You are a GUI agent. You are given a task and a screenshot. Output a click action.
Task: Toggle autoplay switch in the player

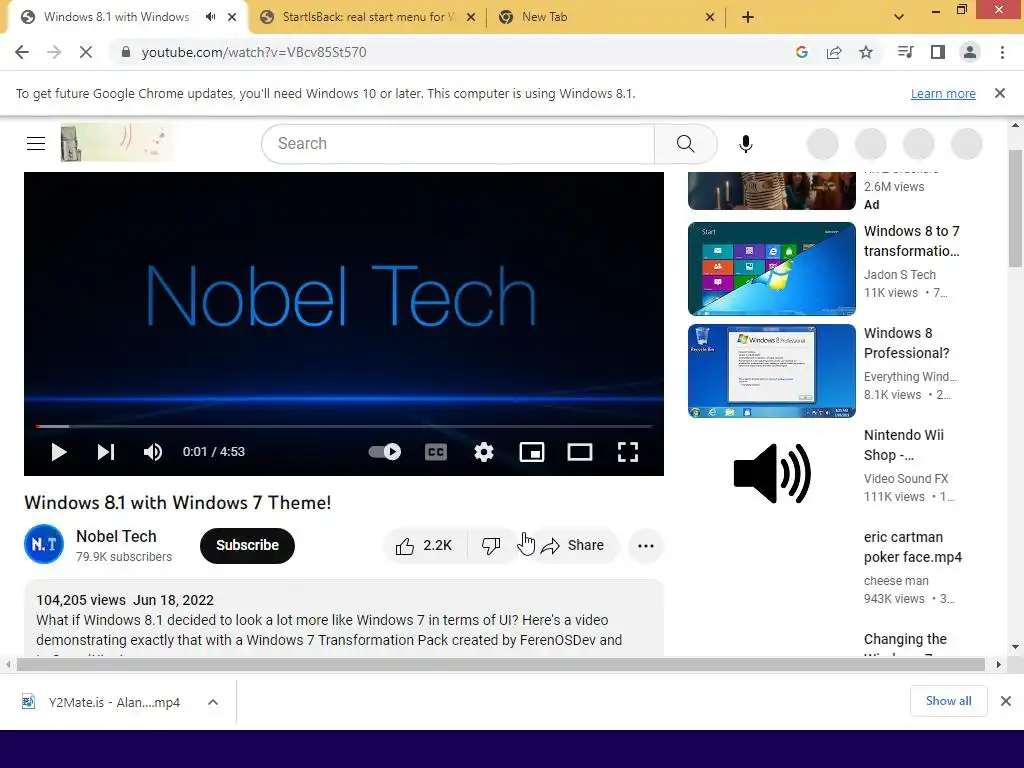tap(385, 452)
